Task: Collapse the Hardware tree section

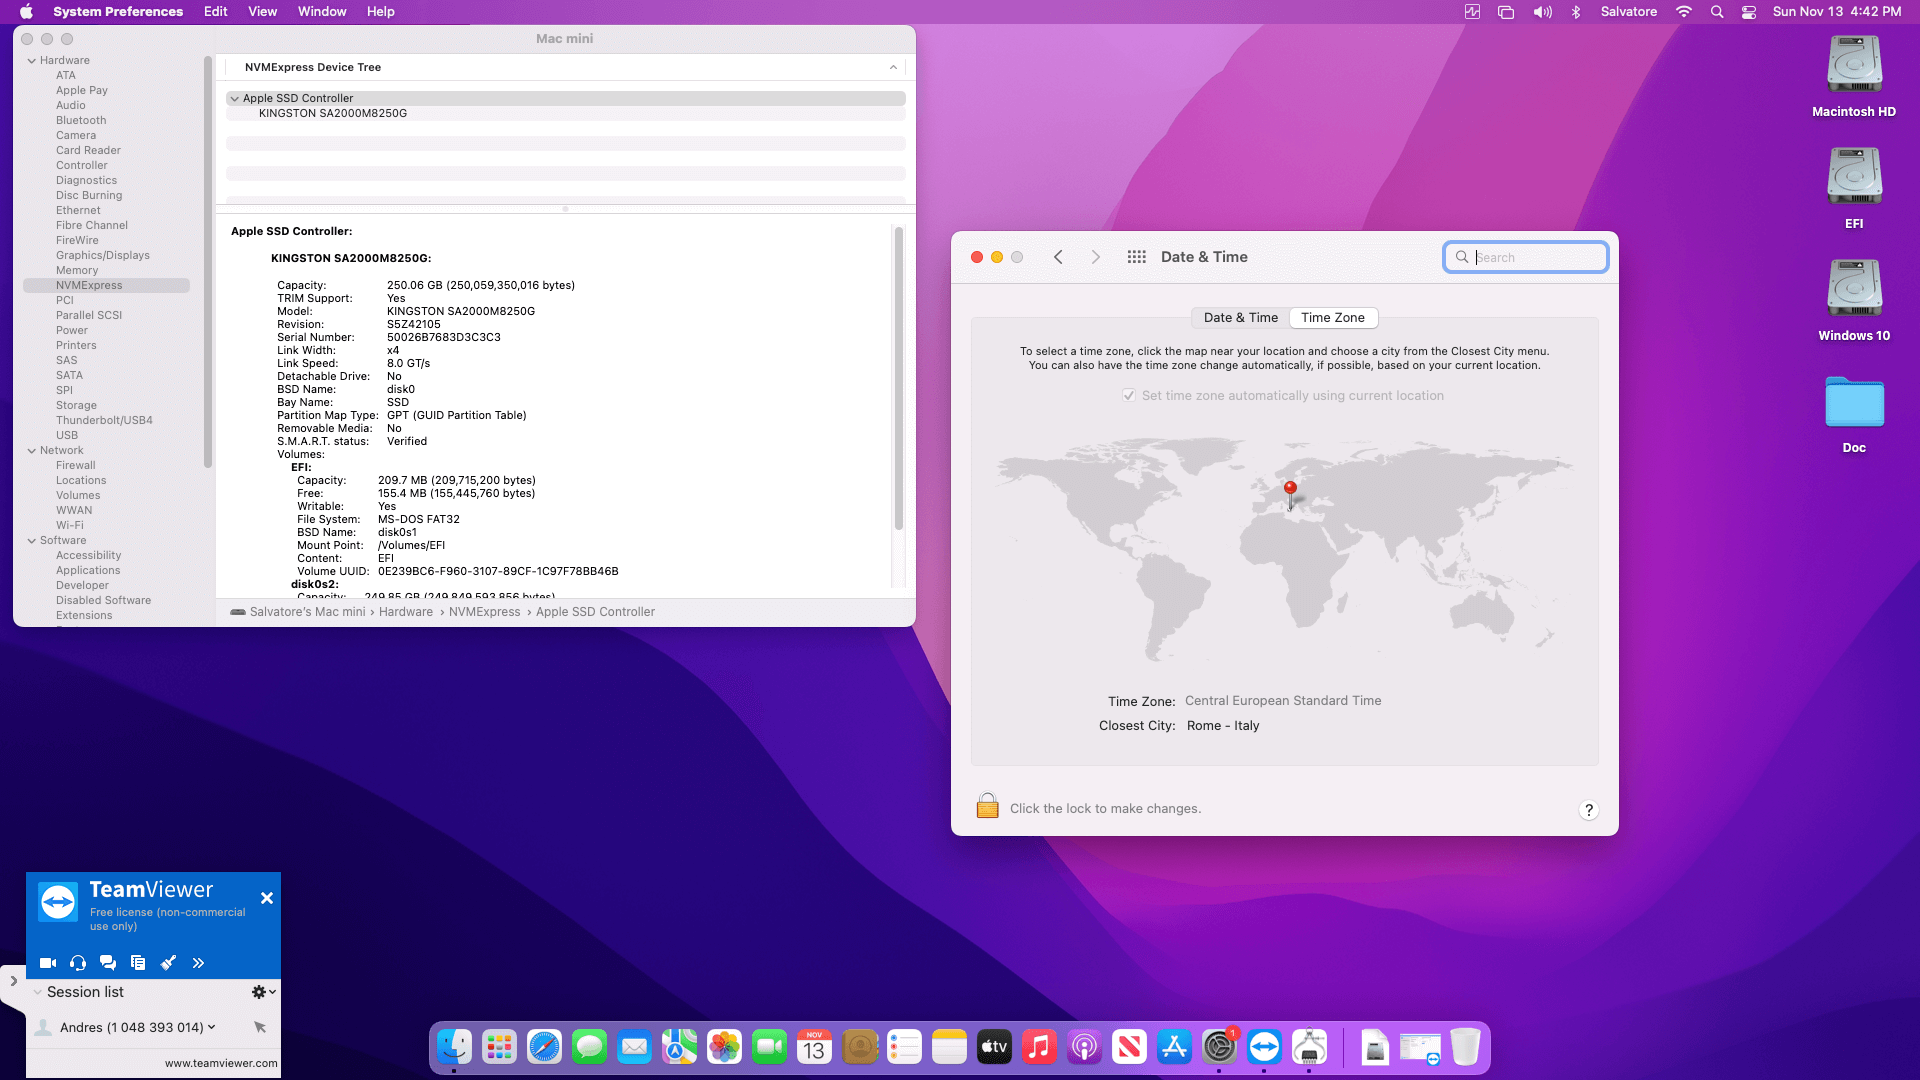Action: (32, 61)
